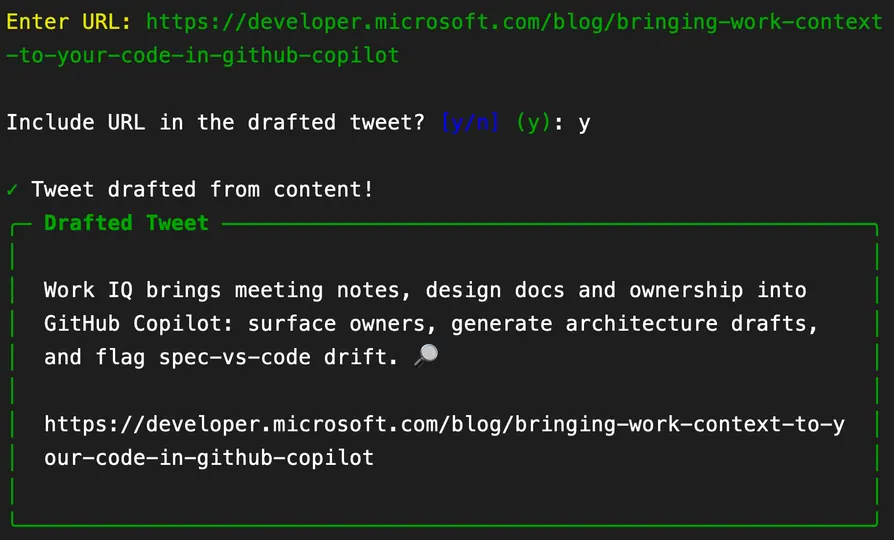
Task: Click the wrapped URL line "our-code-in-github-copilot"
Action: coord(209,458)
